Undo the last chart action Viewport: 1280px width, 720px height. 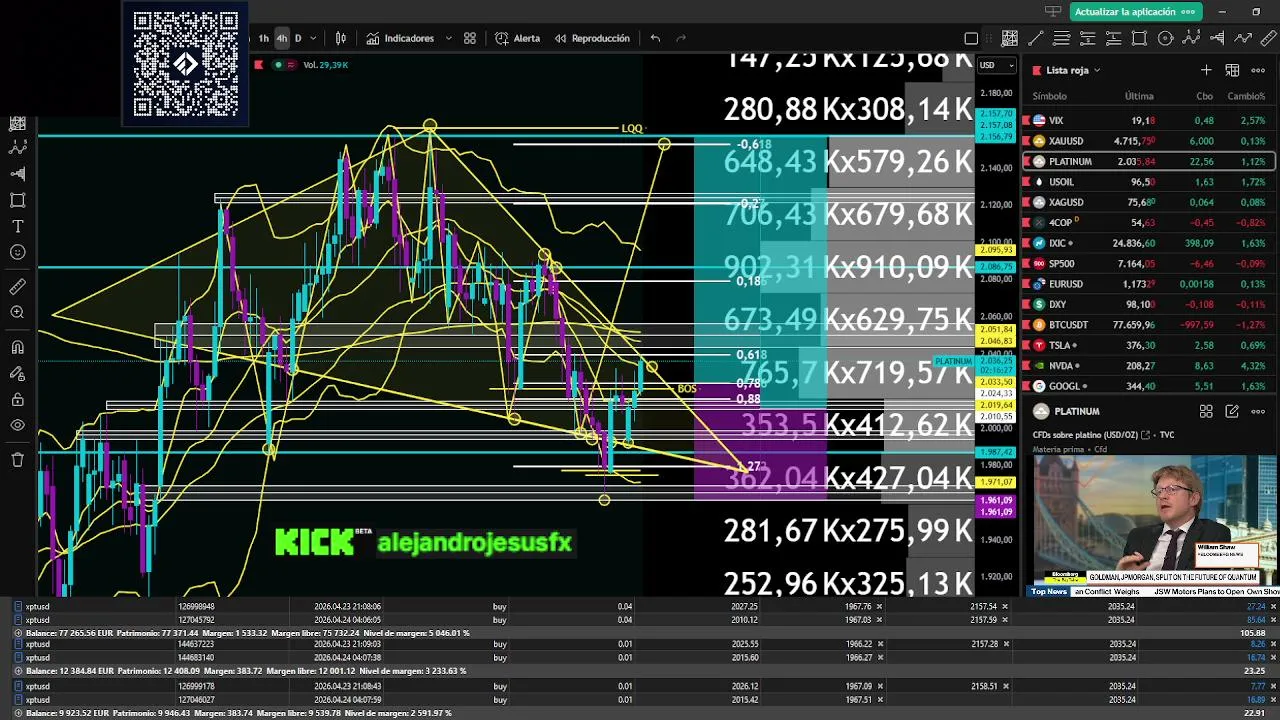pyautogui.click(x=655, y=38)
